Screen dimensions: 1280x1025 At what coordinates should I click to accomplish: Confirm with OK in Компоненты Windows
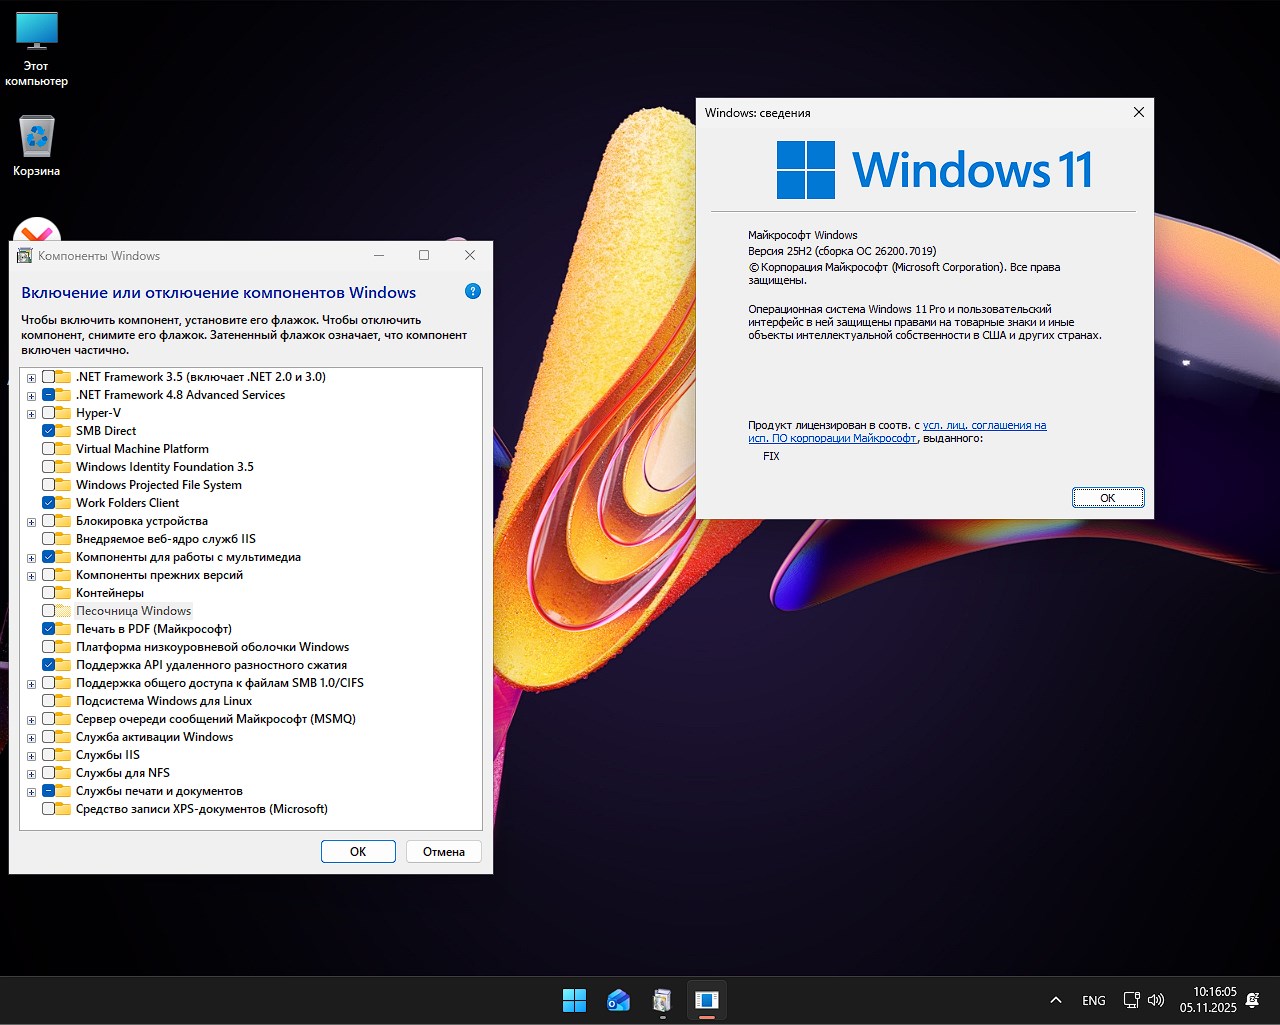[358, 852]
